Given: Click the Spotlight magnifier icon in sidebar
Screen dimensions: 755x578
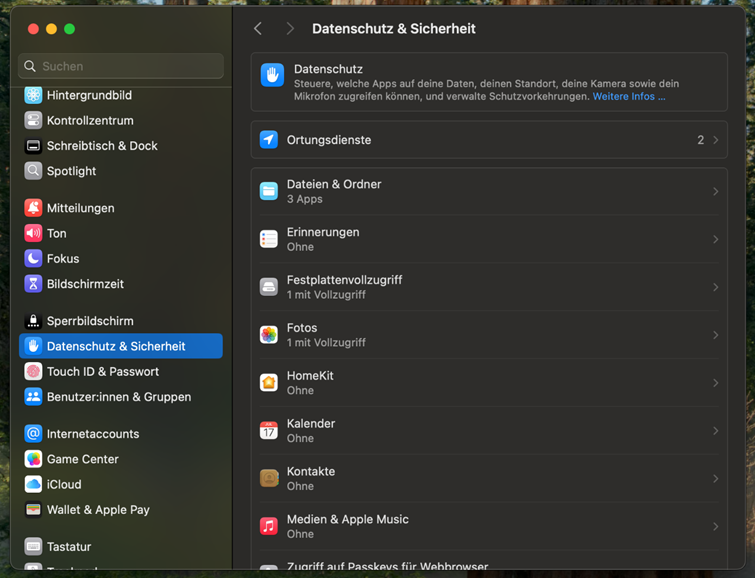Looking at the screenshot, I should click(33, 171).
